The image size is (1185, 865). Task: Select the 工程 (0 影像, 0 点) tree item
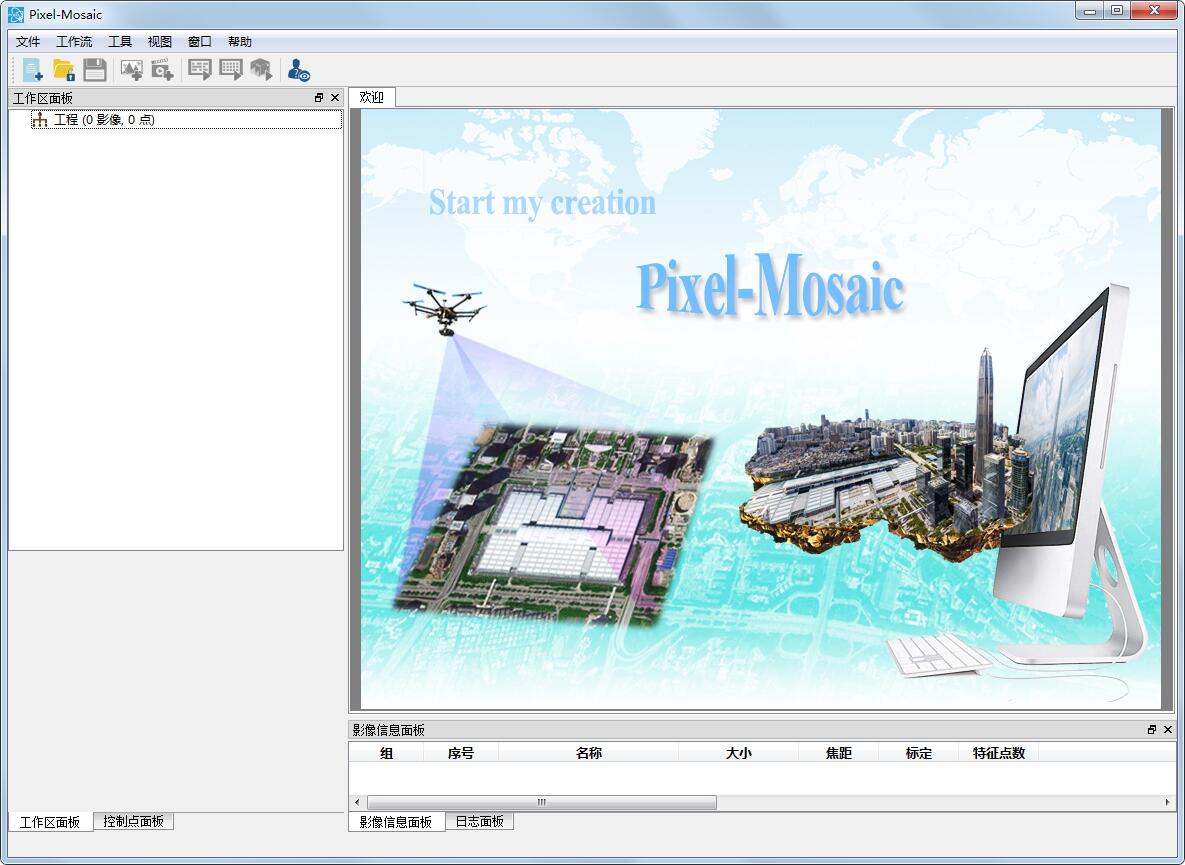pos(187,119)
